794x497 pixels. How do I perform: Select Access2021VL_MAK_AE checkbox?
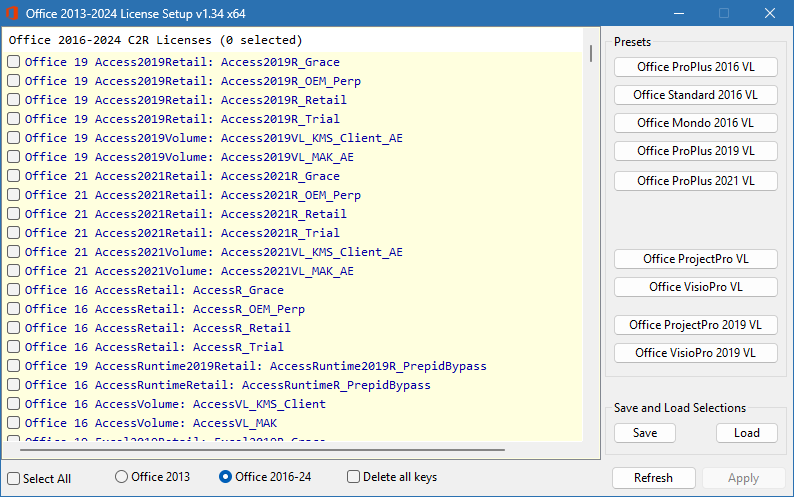tap(14, 271)
